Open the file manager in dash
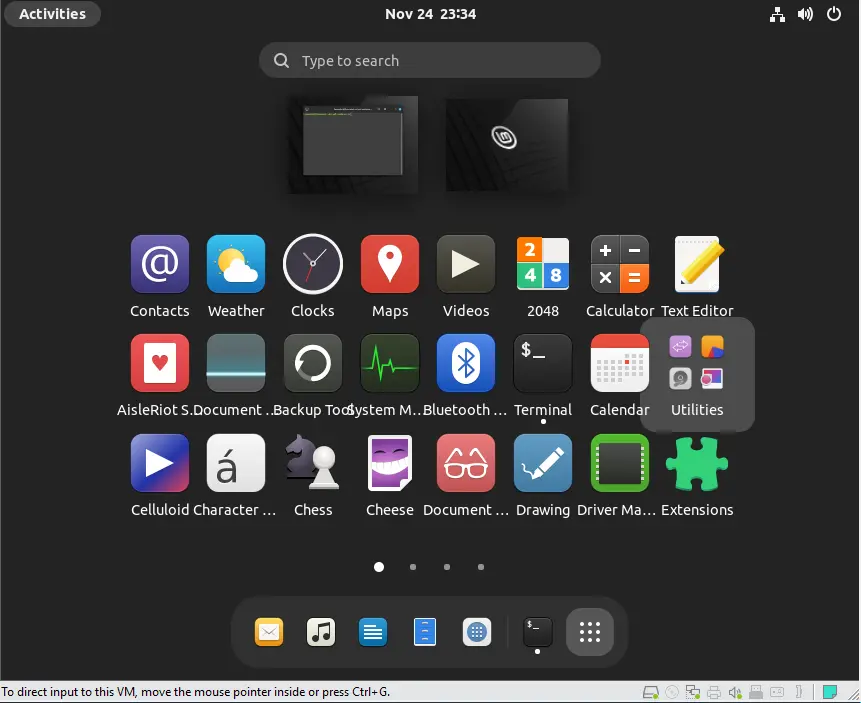Viewport: 861px width, 703px height. tap(425, 632)
